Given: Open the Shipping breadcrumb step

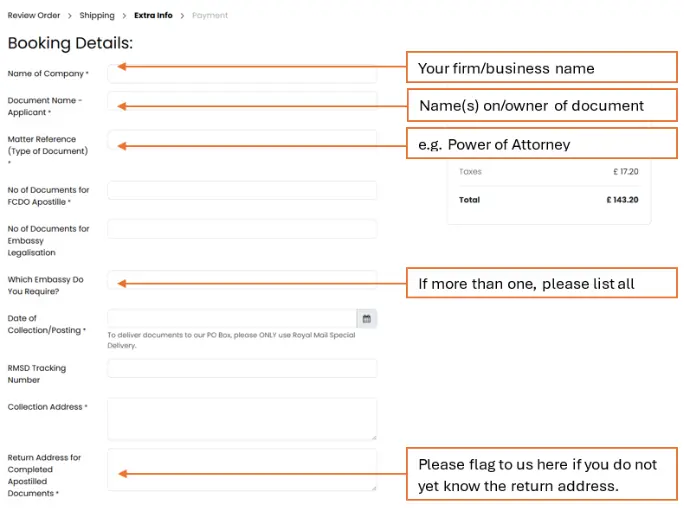Looking at the screenshot, I should pos(97,16).
